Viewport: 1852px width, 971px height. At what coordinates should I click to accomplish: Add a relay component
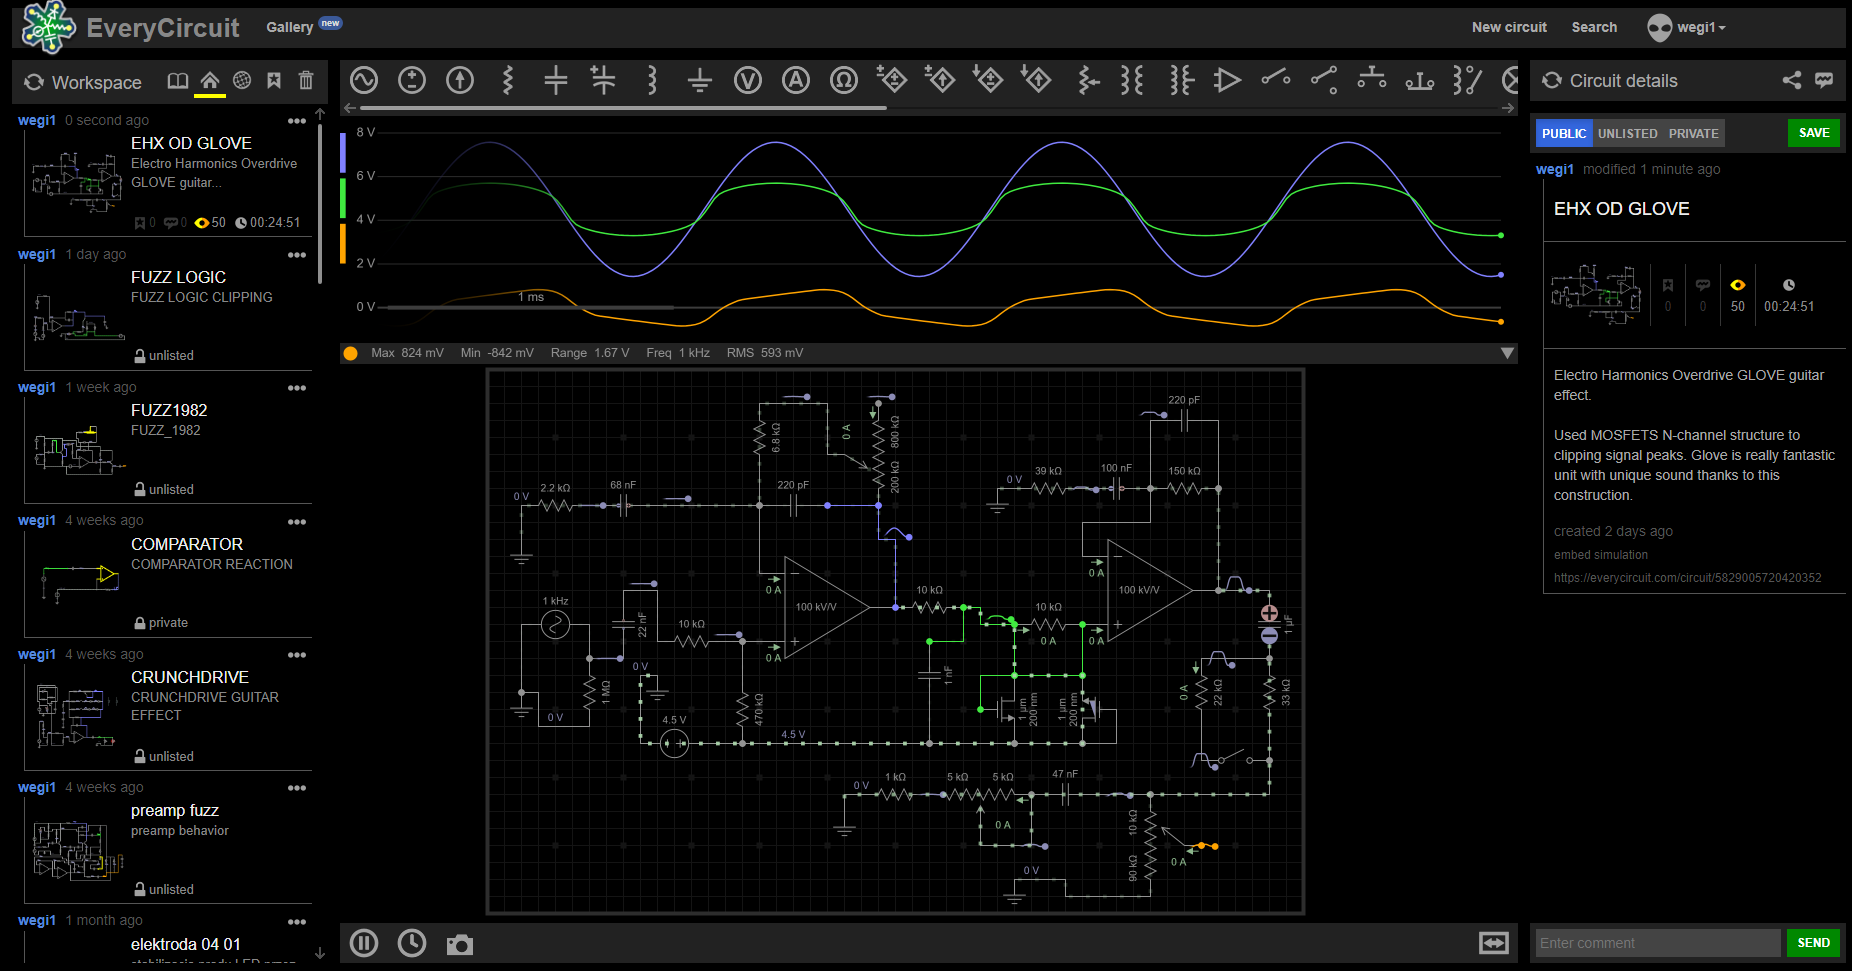pos(1467,80)
